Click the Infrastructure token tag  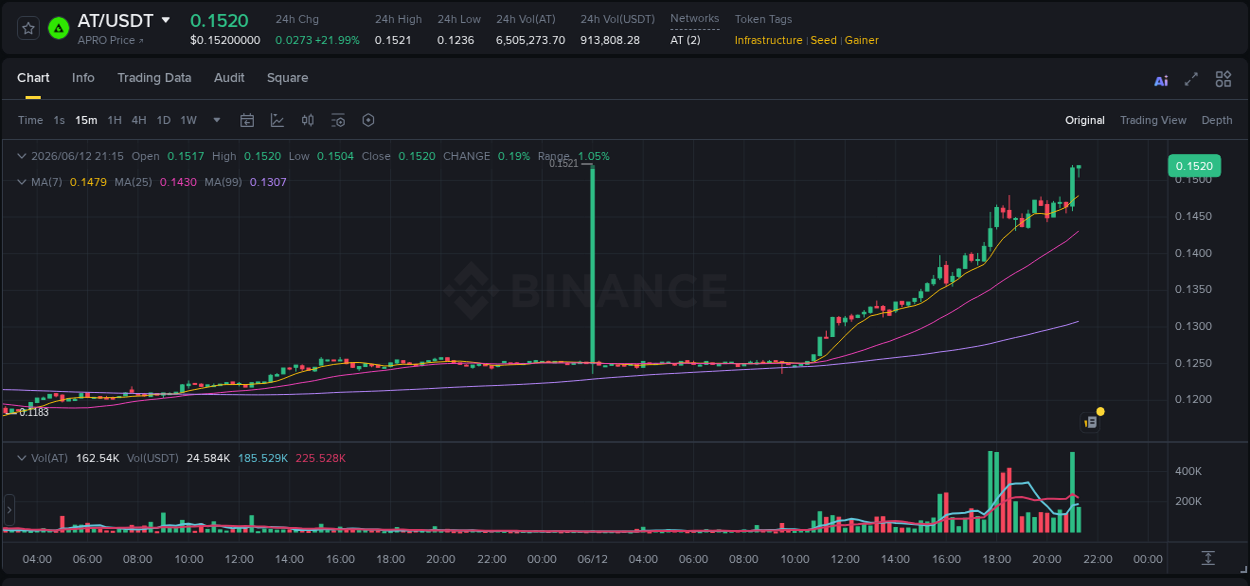(x=768, y=40)
